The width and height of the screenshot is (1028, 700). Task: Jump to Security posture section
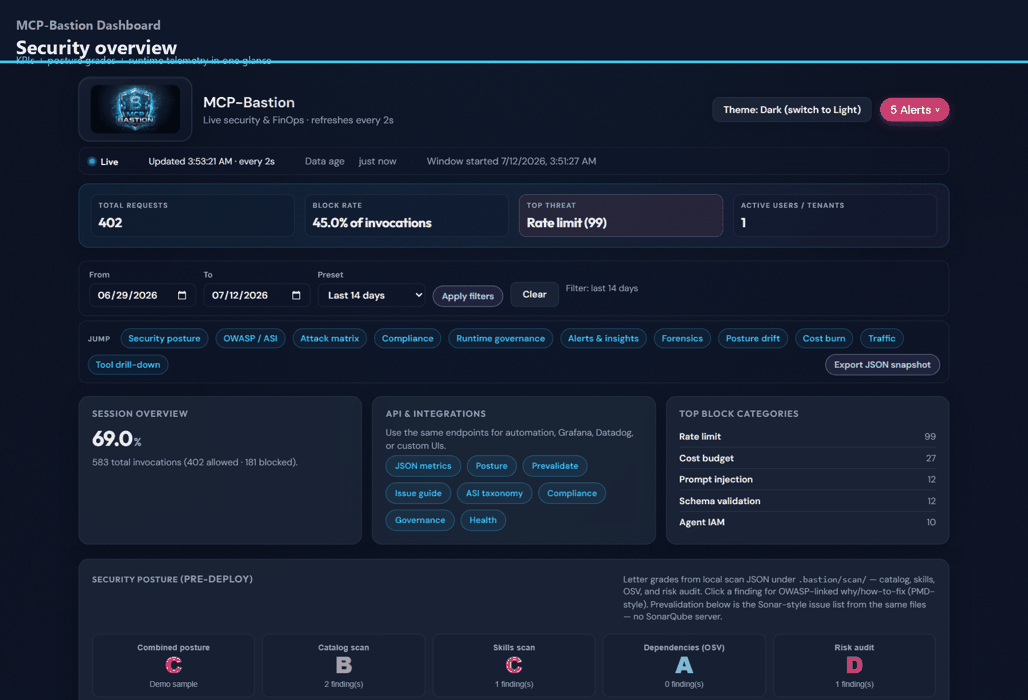click(165, 339)
